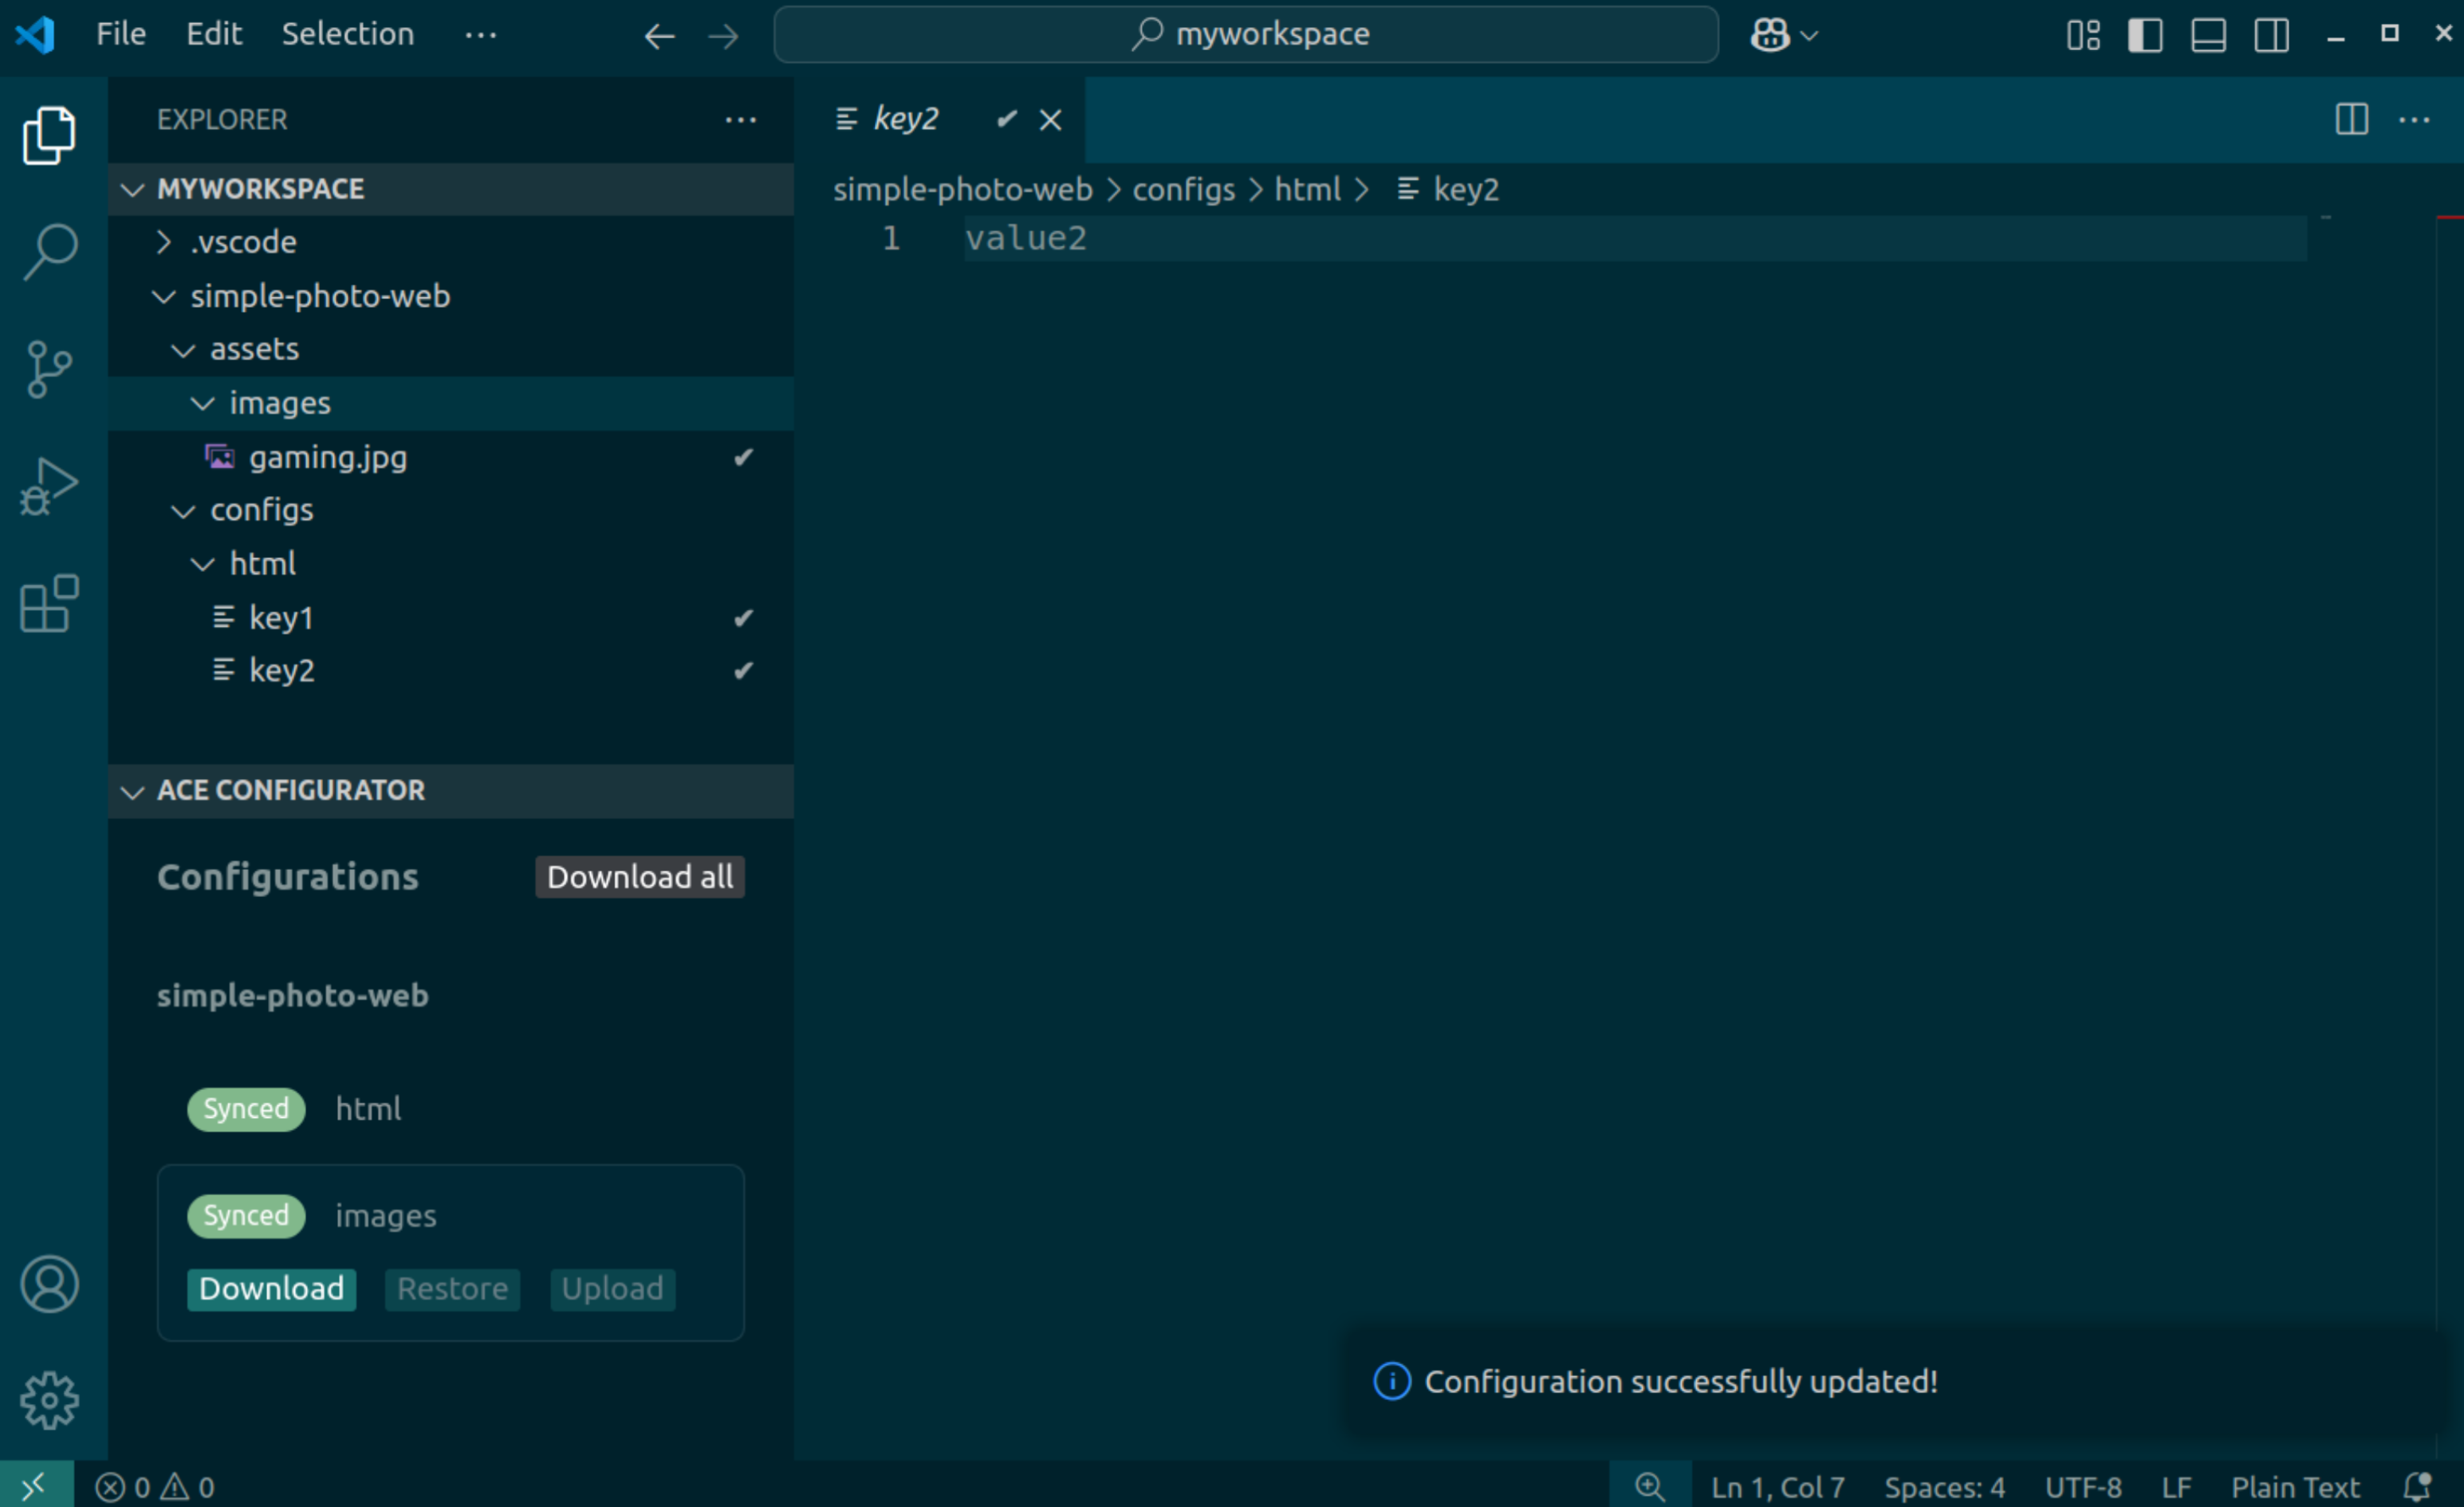
Task: Toggle the bottom panel
Action: pos(2208,35)
